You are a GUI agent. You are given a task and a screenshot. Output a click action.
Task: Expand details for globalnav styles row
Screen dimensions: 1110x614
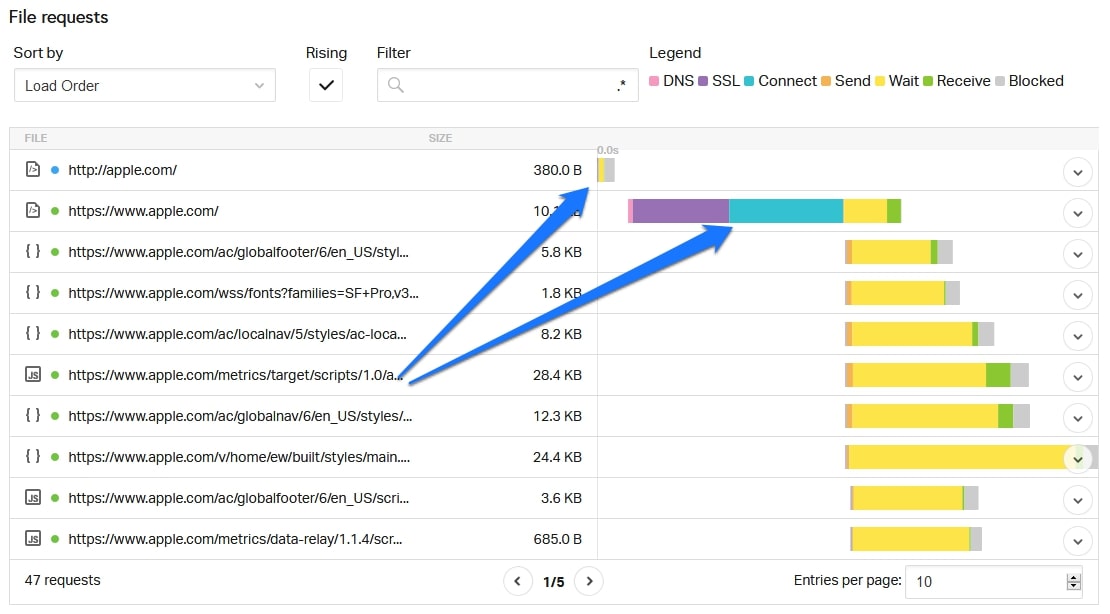(x=1077, y=419)
